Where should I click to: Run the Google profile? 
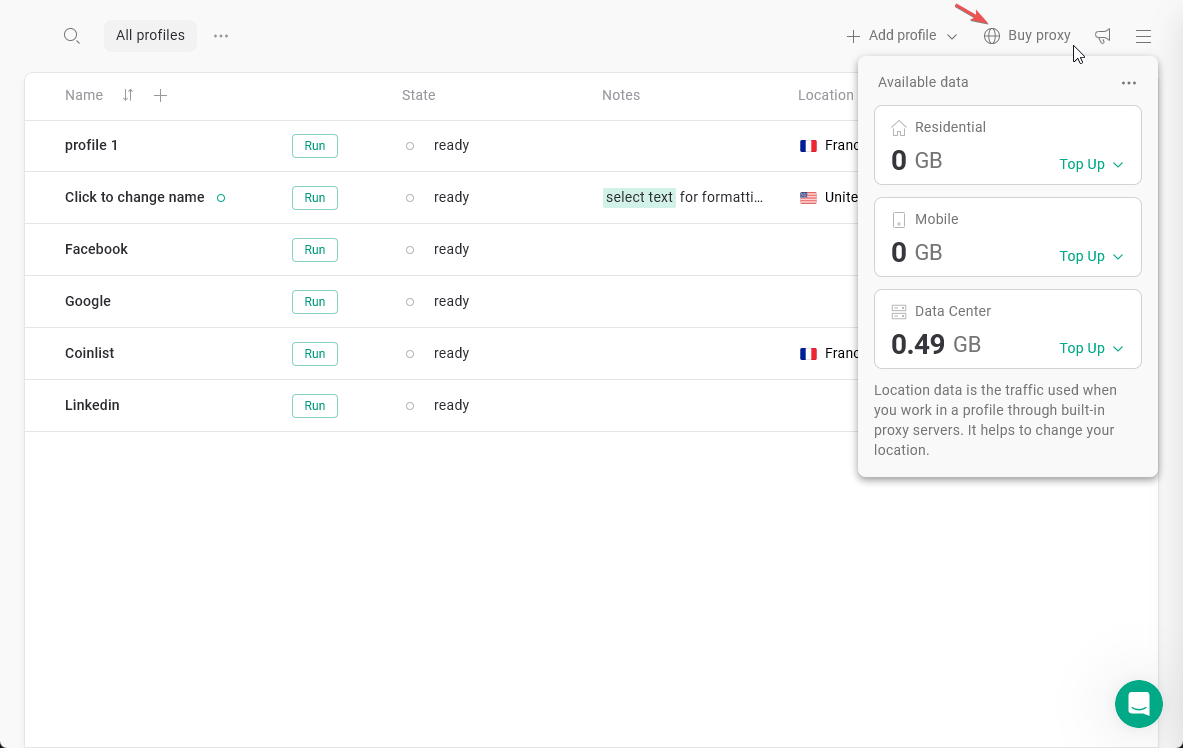pos(315,302)
